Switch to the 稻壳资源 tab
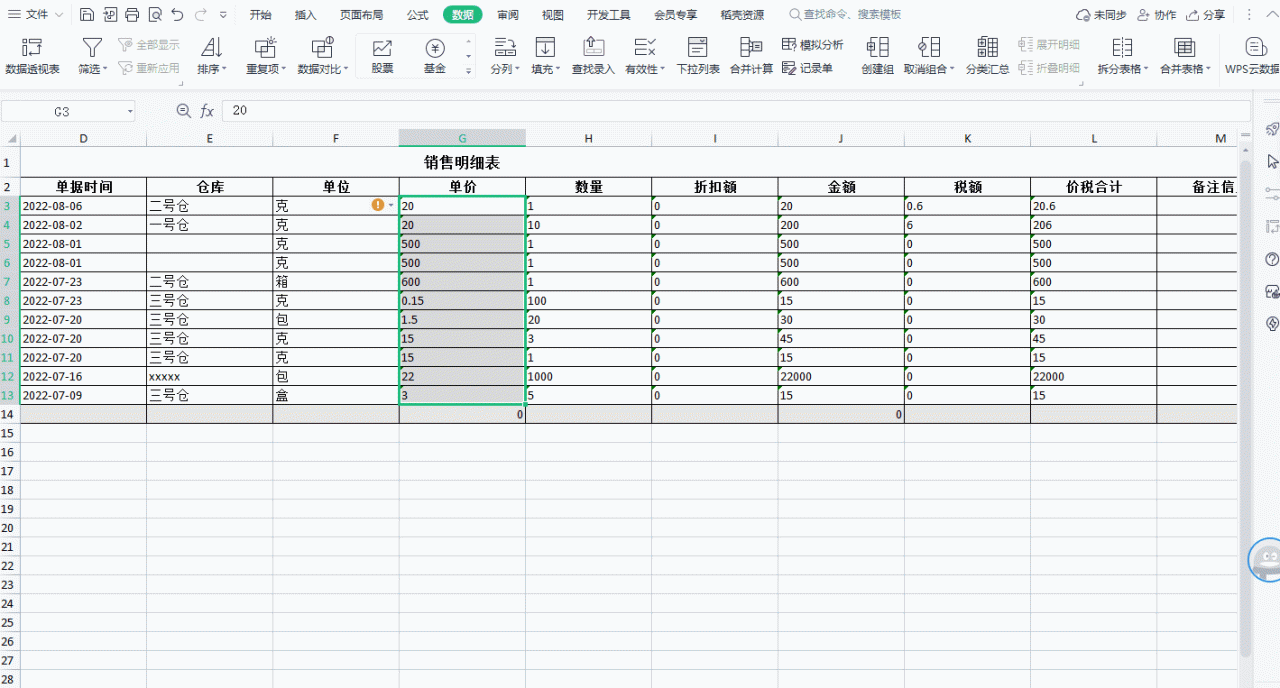This screenshot has height=688, width=1280. pos(742,15)
